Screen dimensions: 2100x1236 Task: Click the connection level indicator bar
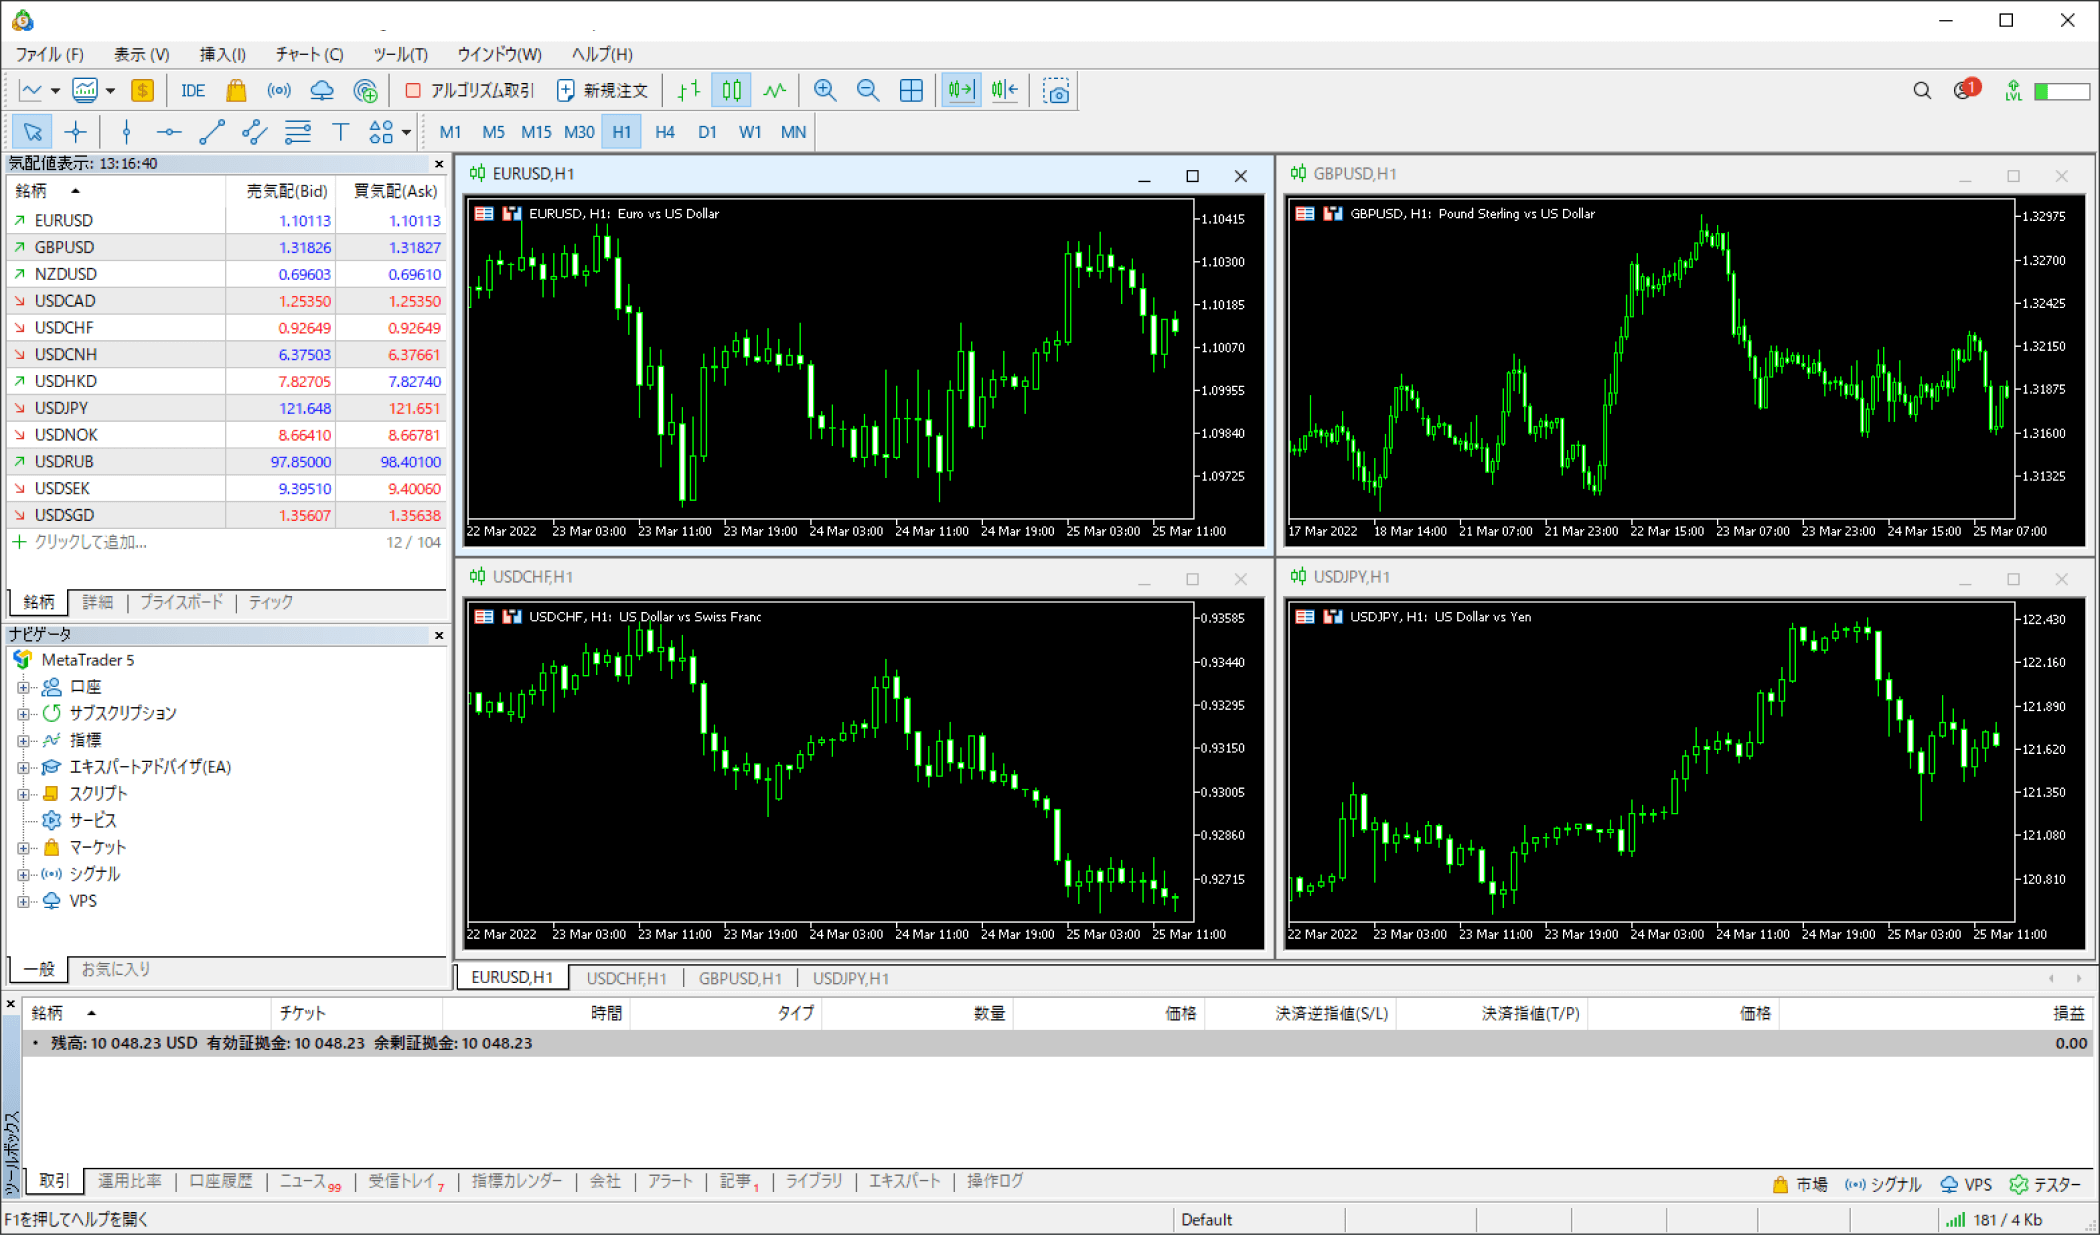[2061, 91]
